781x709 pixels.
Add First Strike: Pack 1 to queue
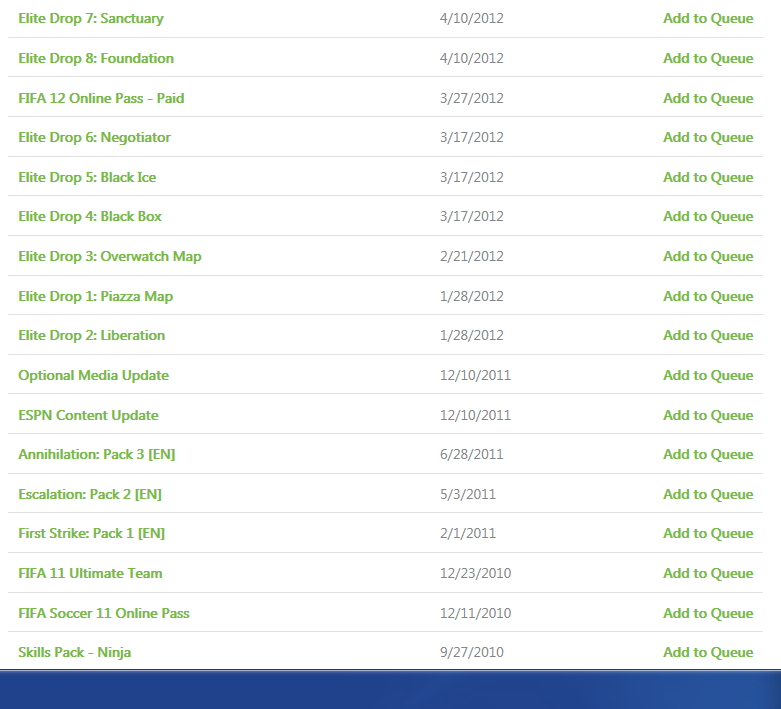708,534
